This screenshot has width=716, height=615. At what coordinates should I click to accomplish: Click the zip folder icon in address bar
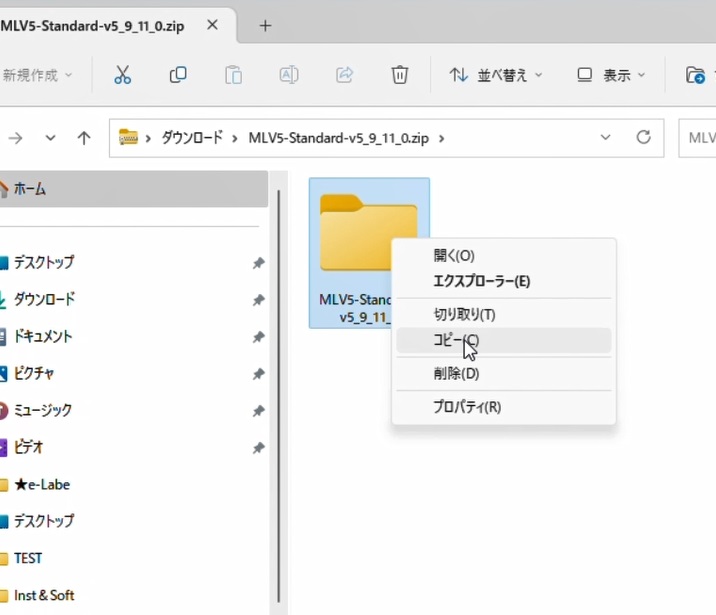[x=128, y=137]
